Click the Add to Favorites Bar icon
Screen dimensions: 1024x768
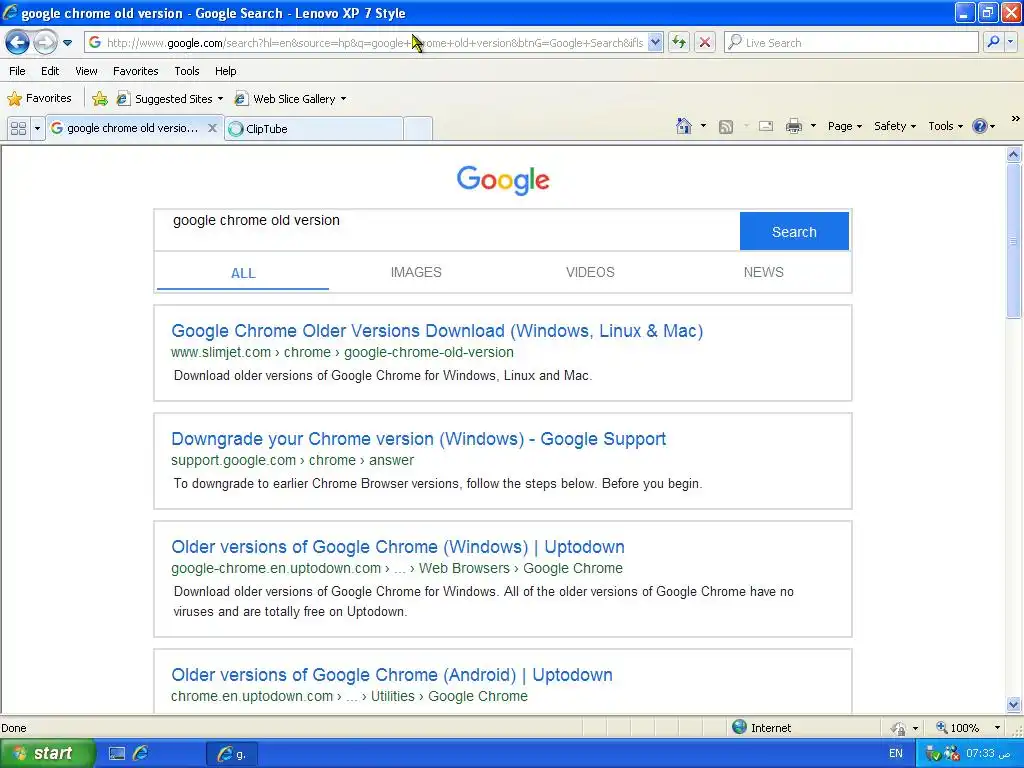100,99
